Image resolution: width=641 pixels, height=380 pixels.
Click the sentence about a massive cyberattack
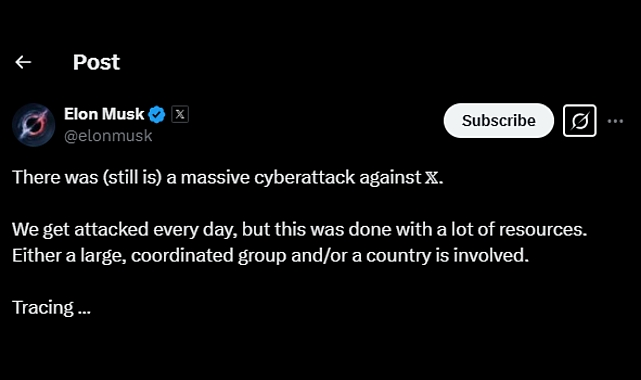click(228, 178)
